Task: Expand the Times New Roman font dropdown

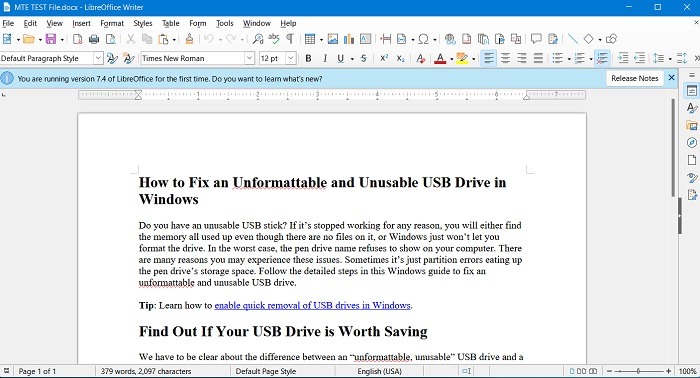Action: [x=249, y=58]
